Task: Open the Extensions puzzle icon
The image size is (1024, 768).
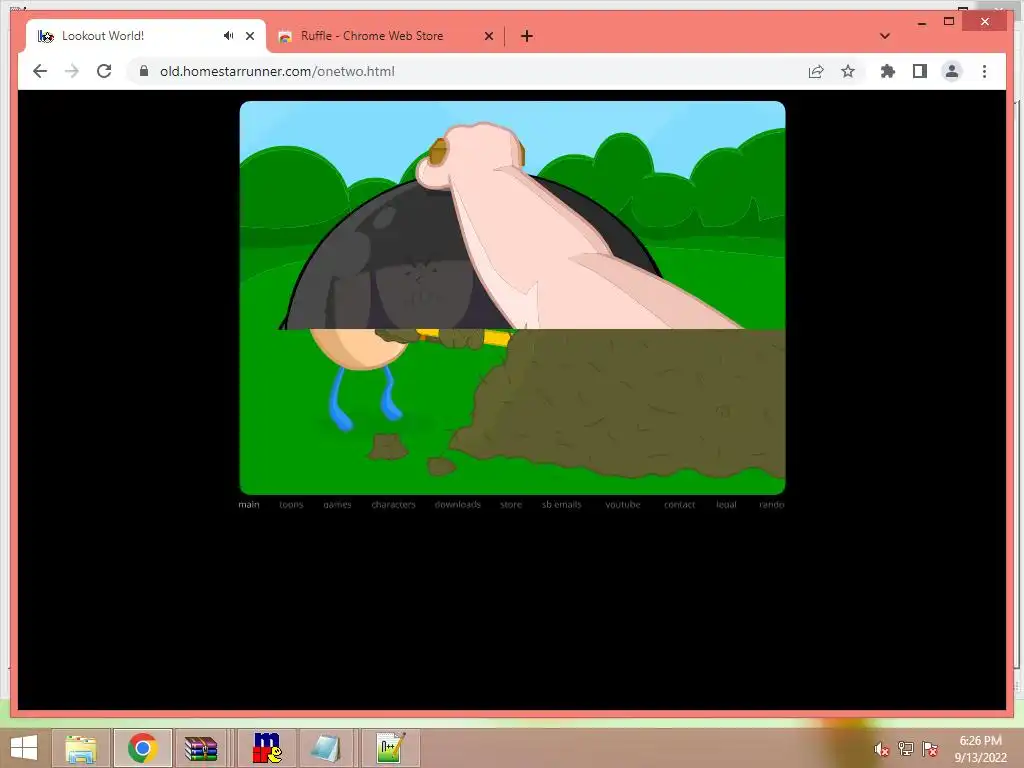Action: pyautogui.click(x=888, y=71)
